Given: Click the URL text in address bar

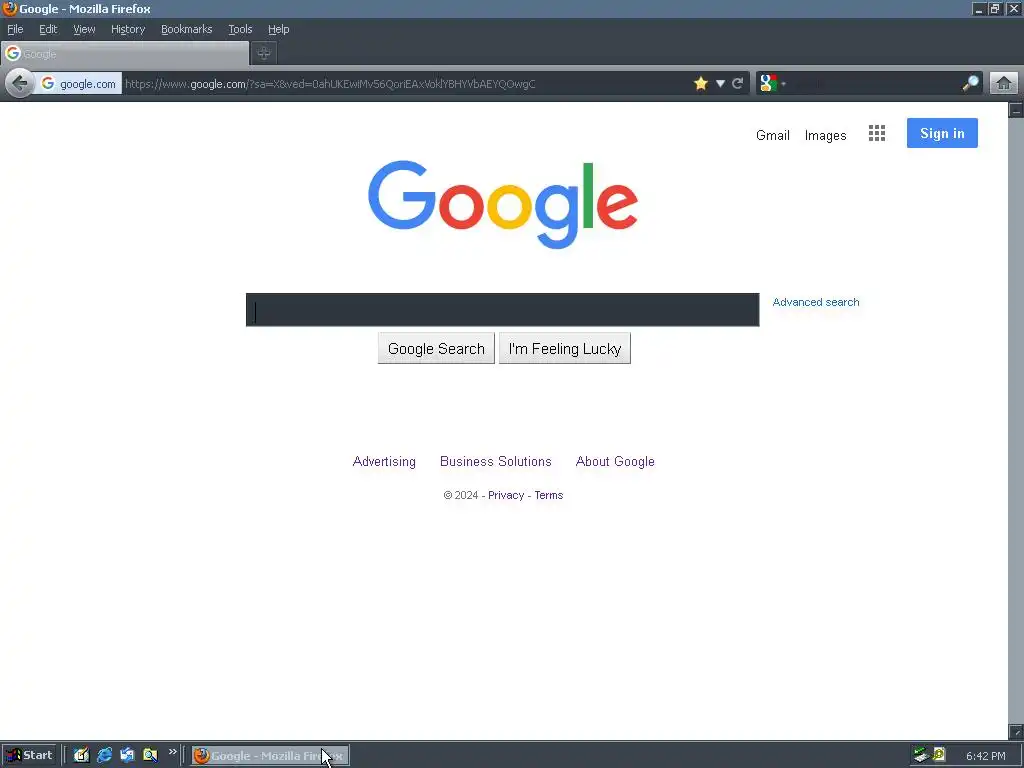Looking at the screenshot, I should coord(330,84).
